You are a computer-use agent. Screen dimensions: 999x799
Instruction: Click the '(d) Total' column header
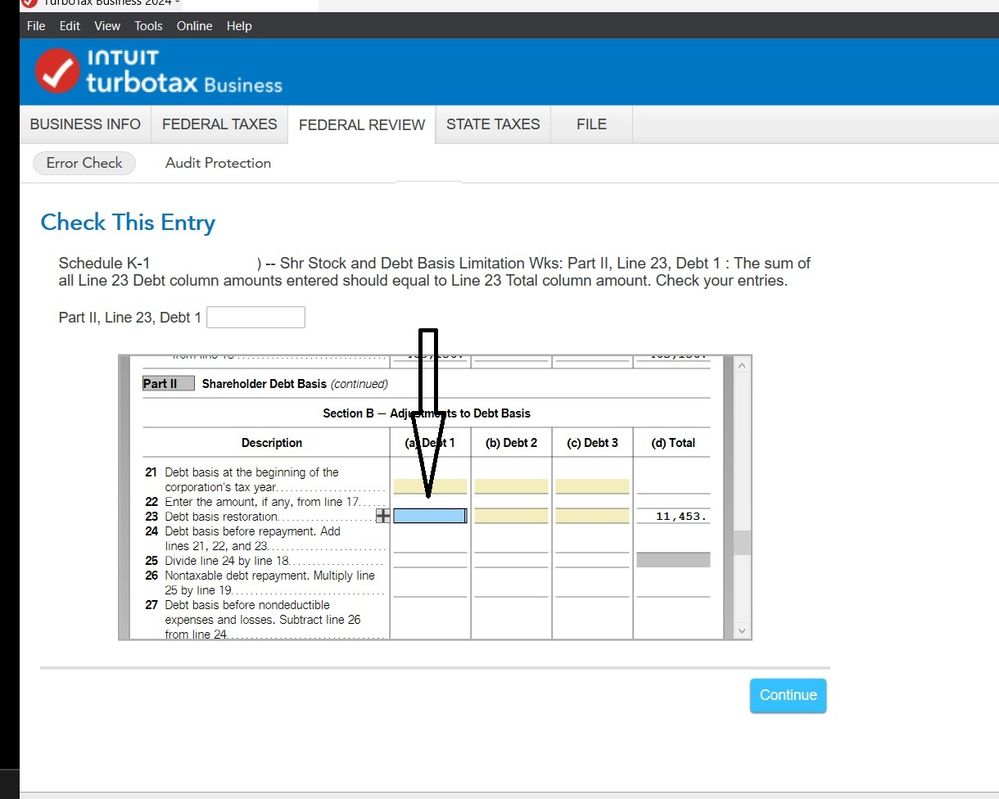[x=673, y=443]
